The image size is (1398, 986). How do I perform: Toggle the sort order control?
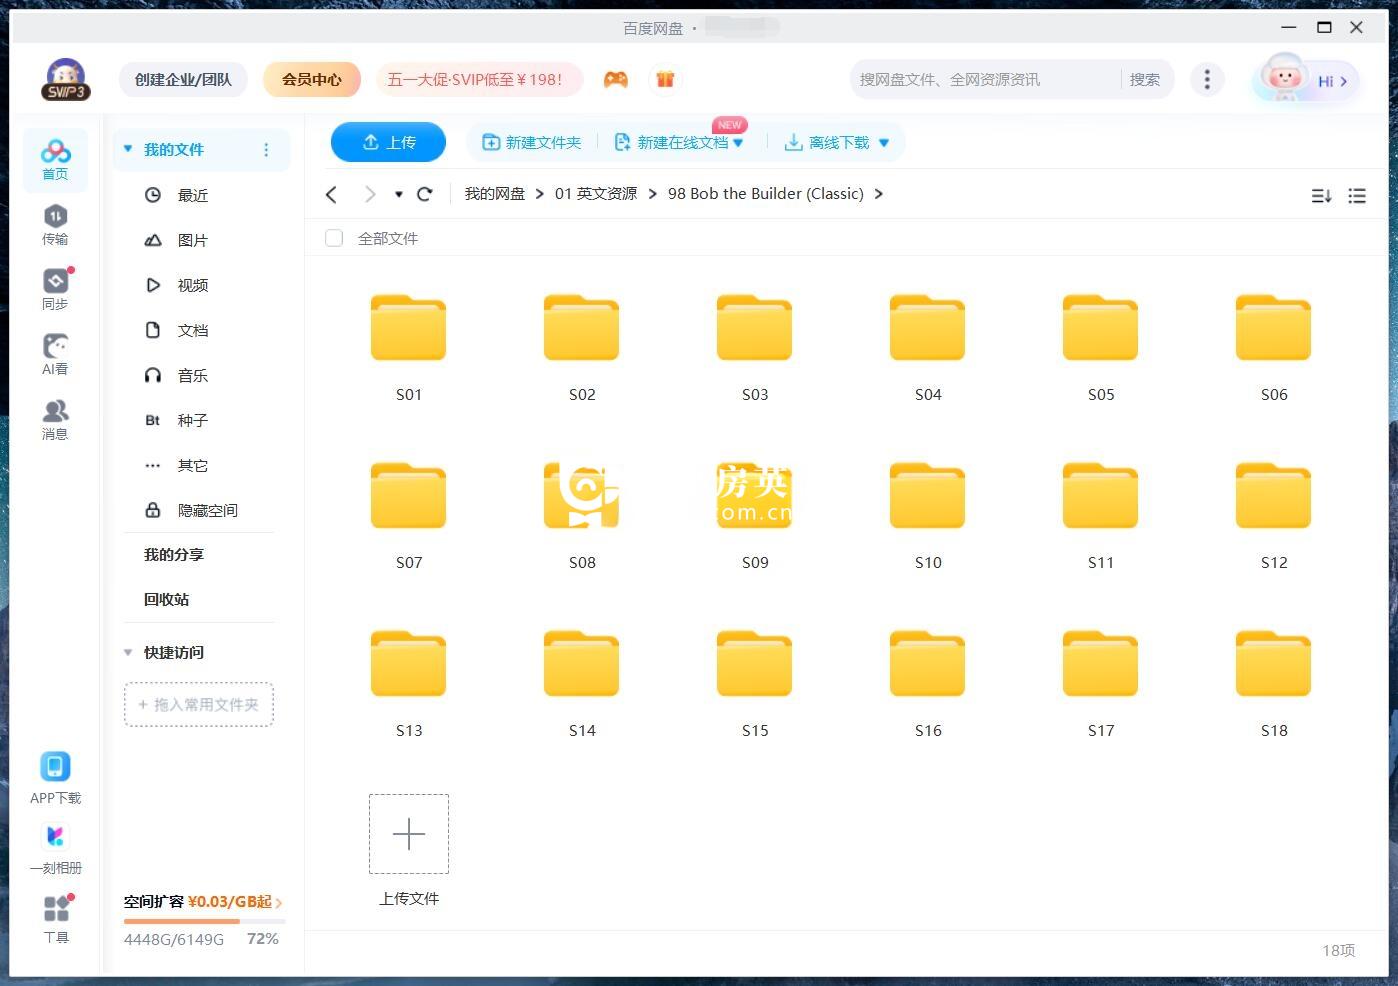click(x=1321, y=196)
